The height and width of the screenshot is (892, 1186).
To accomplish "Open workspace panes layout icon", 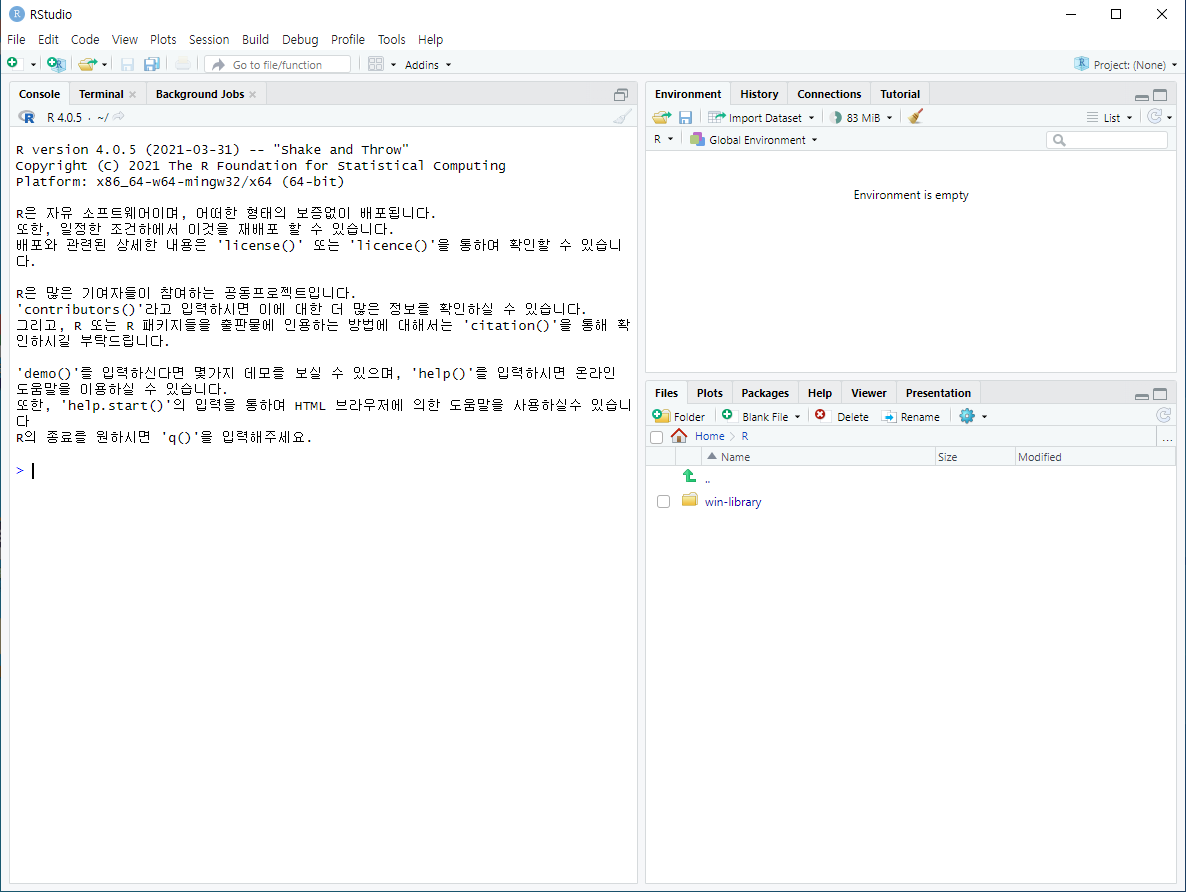I will coord(376,64).
